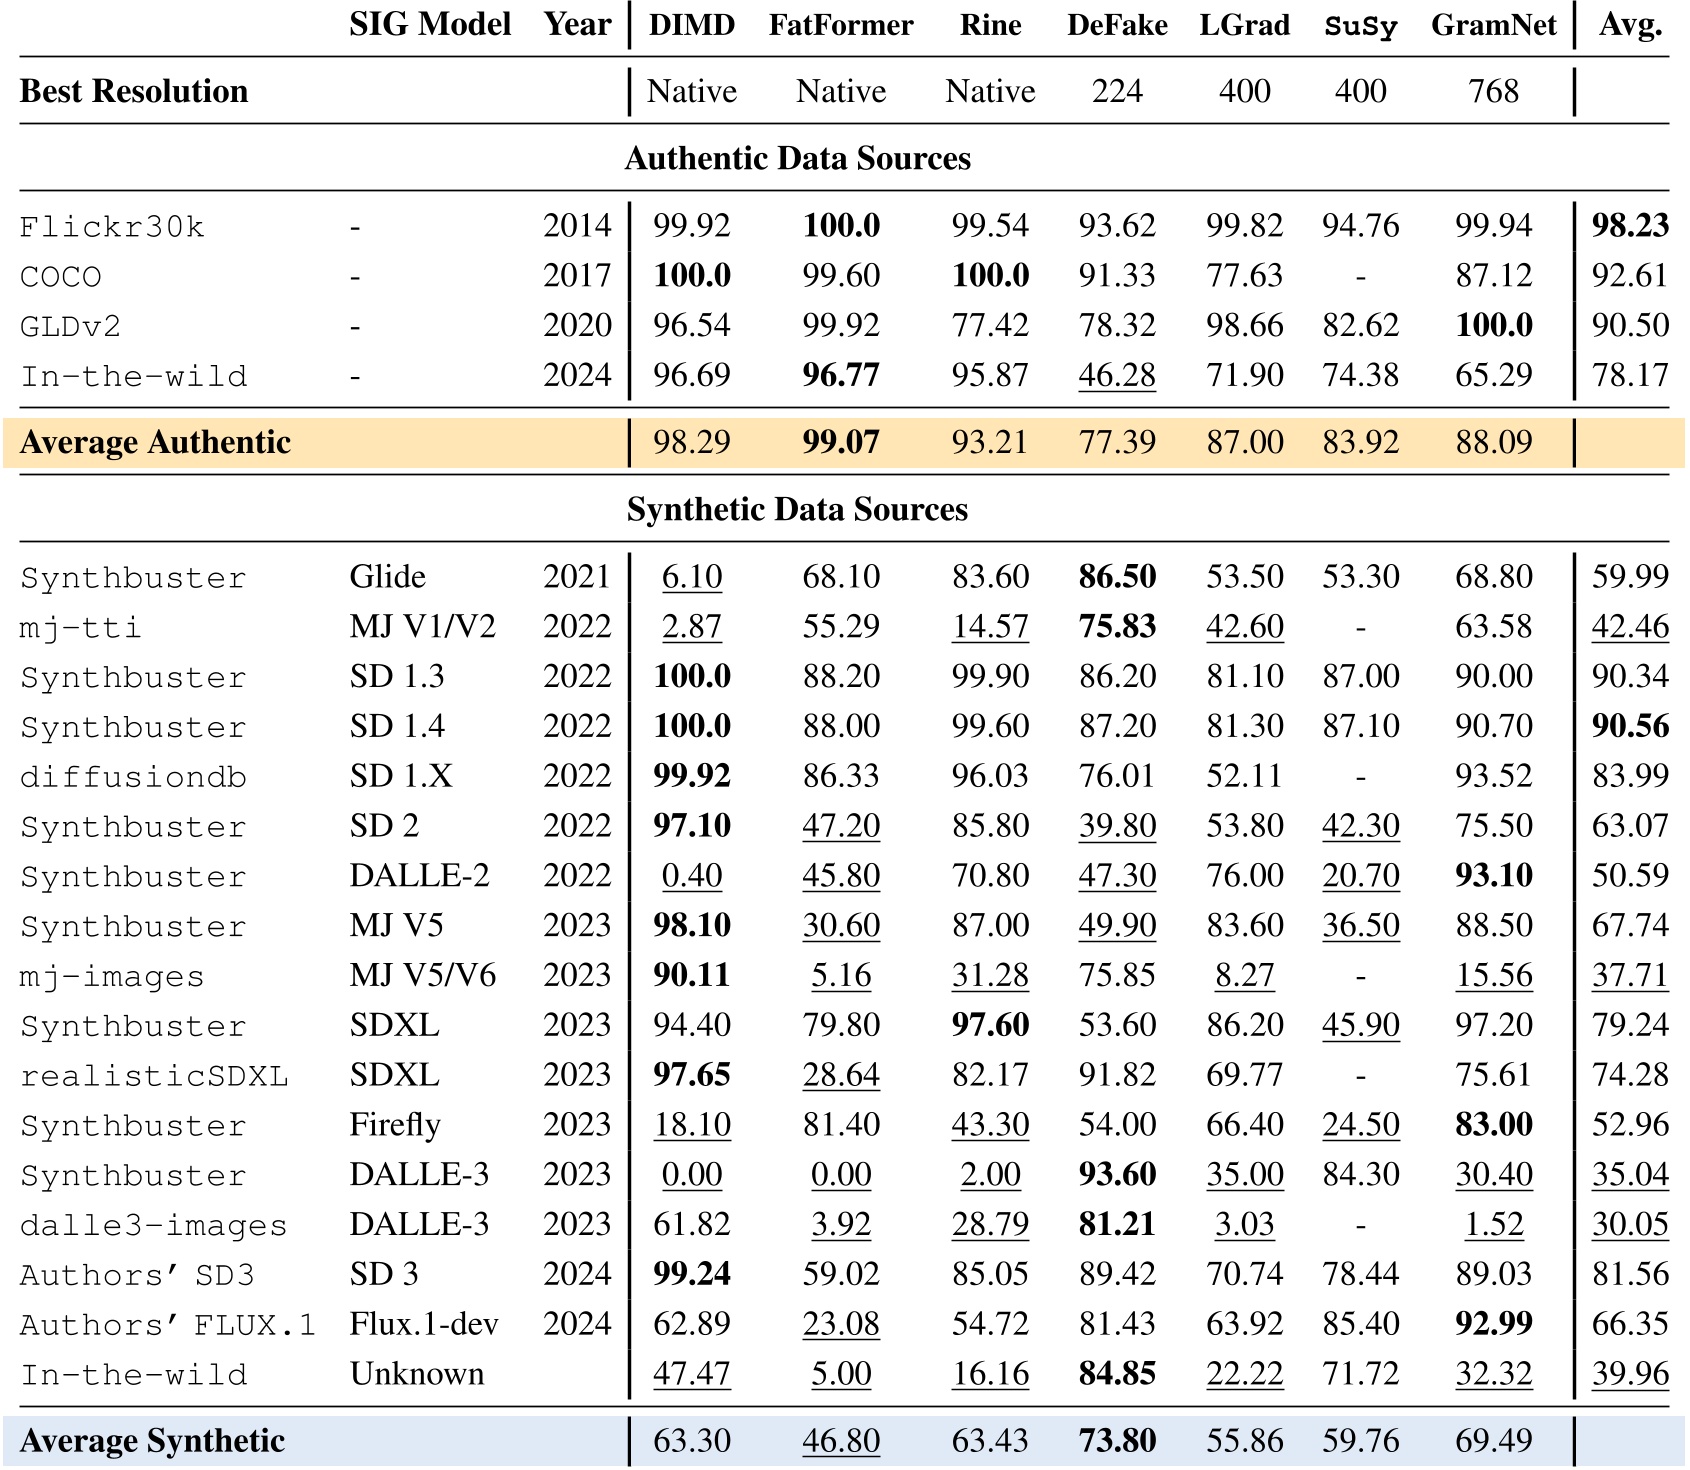Open the COCO dataset entry

click(62, 275)
